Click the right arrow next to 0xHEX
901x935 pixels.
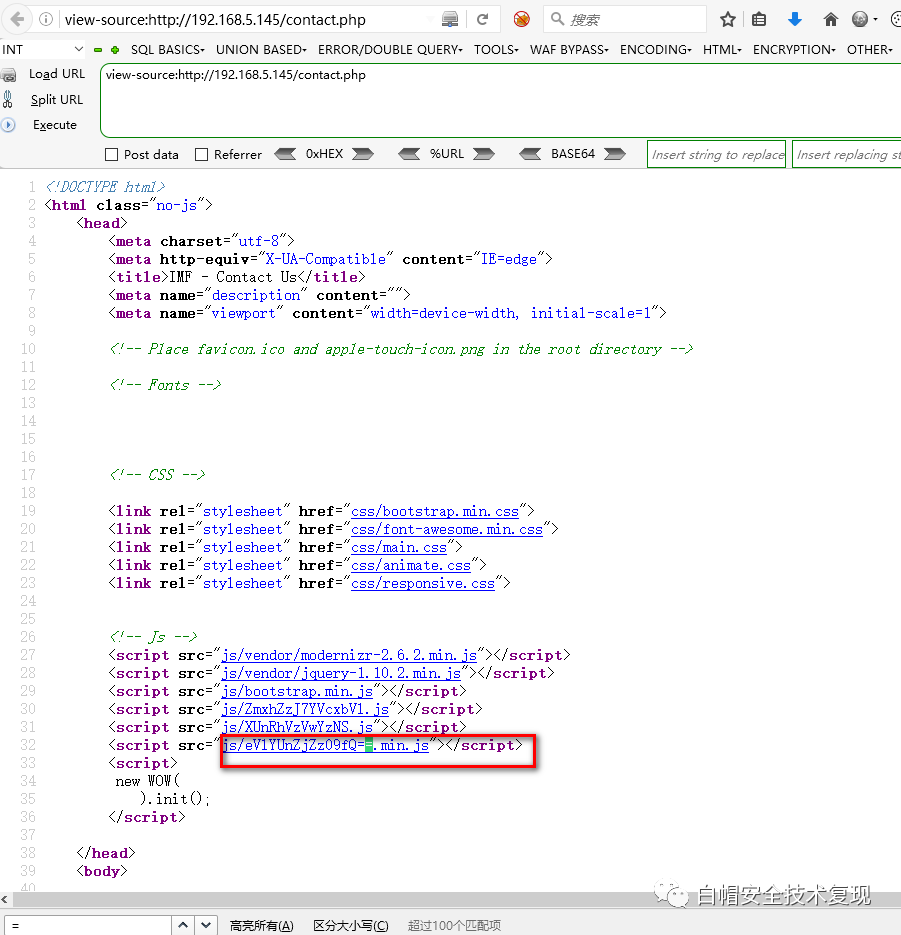point(362,154)
